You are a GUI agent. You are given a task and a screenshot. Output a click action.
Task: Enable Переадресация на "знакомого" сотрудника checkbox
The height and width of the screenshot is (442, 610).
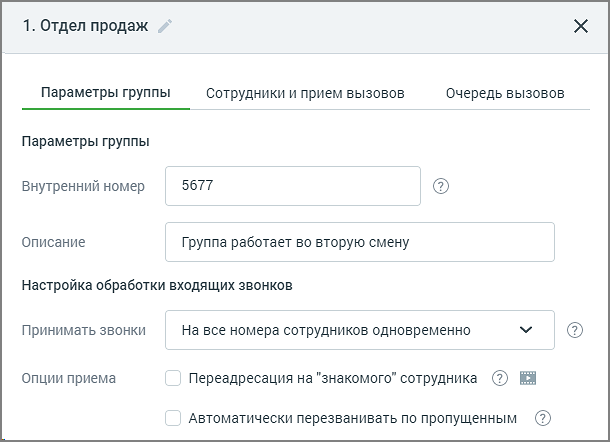coord(173,378)
